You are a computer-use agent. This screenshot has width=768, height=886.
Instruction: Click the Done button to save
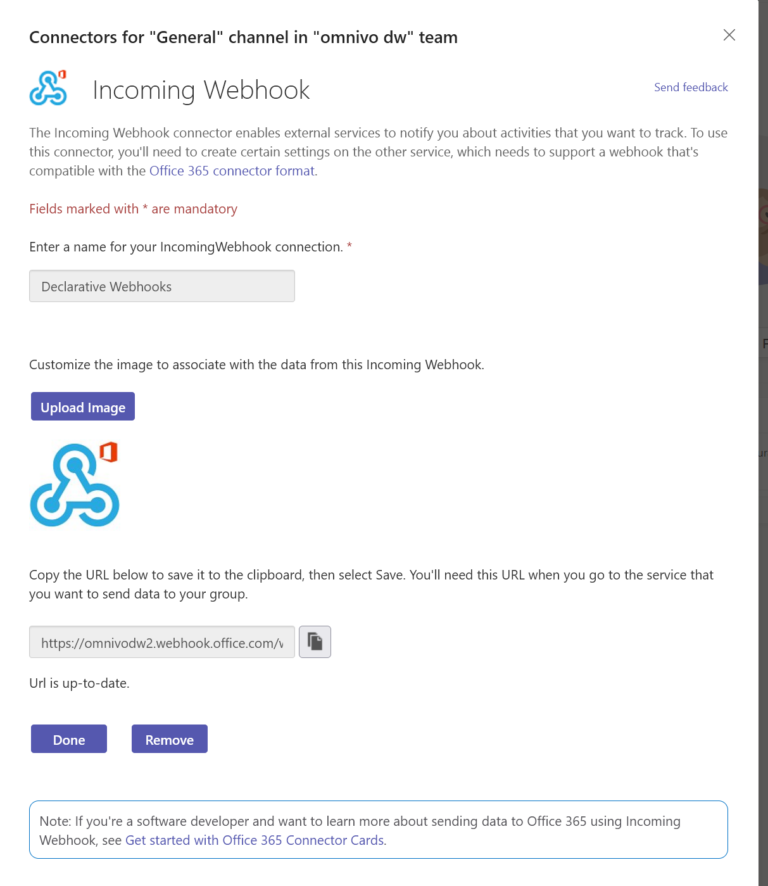coord(68,739)
